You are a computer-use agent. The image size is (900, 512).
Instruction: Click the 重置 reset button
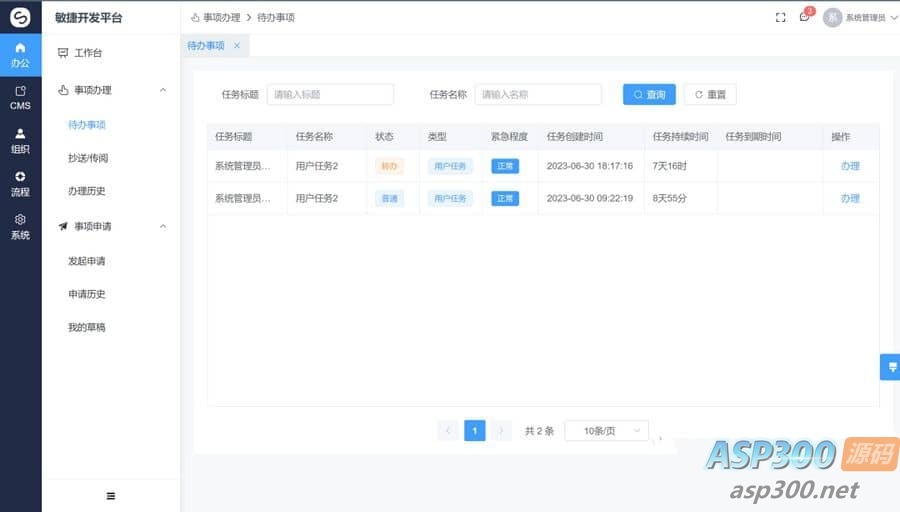[710, 94]
